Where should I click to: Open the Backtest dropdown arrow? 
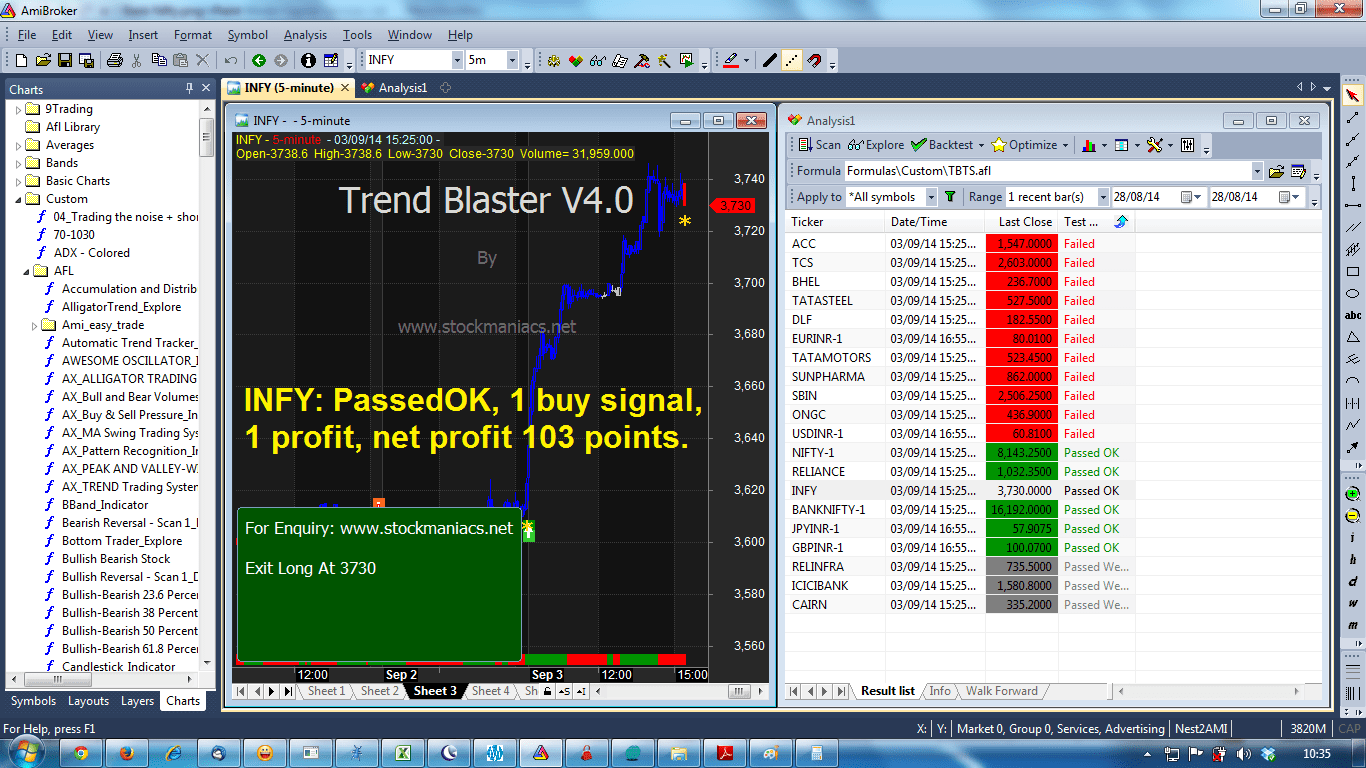point(981,145)
